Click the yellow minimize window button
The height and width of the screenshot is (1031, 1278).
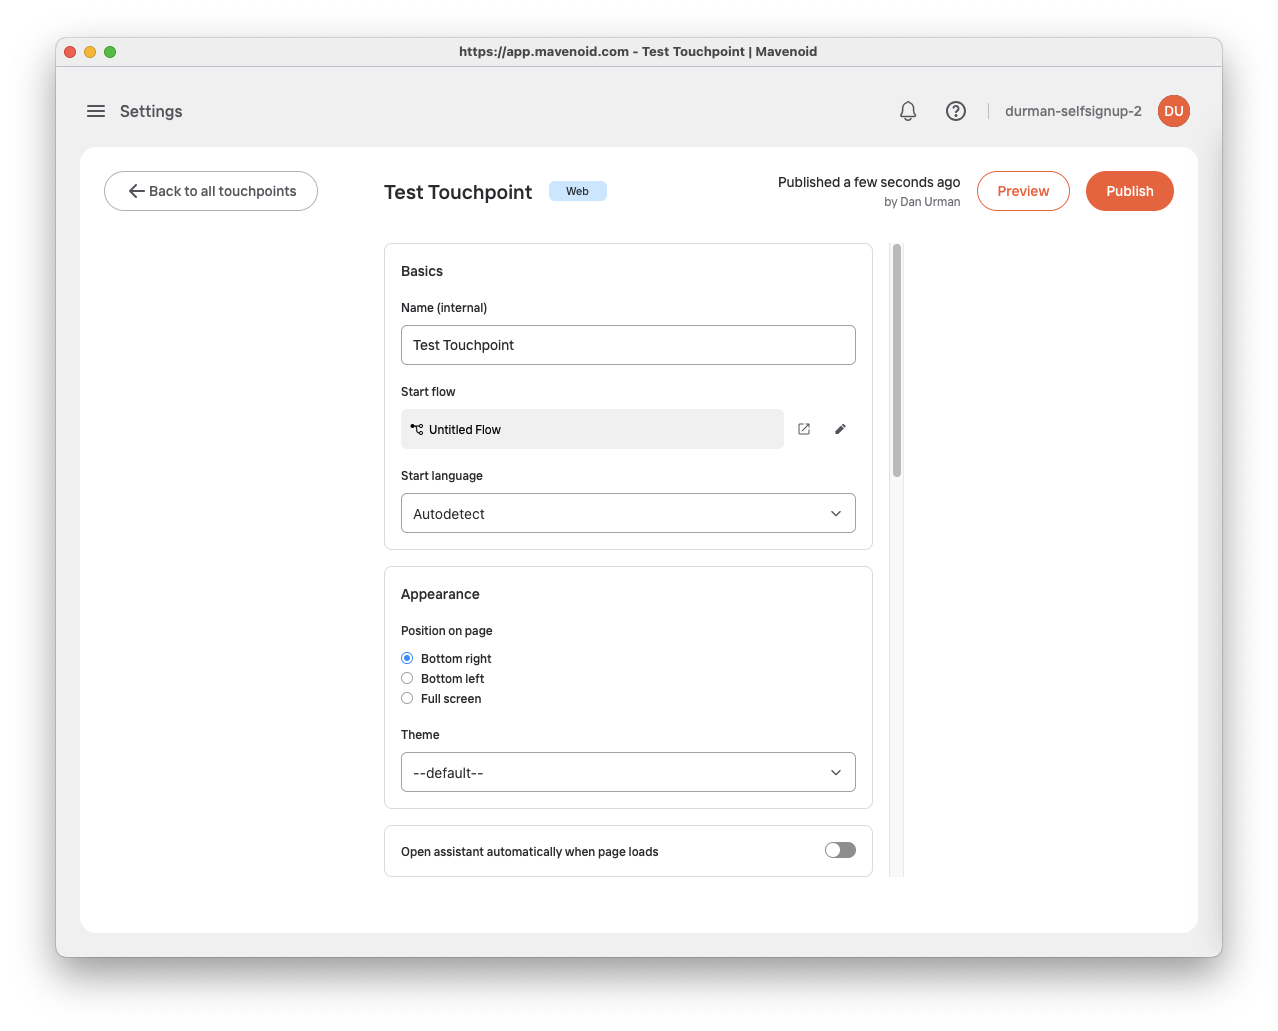pyautogui.click(x=90, y=52)
